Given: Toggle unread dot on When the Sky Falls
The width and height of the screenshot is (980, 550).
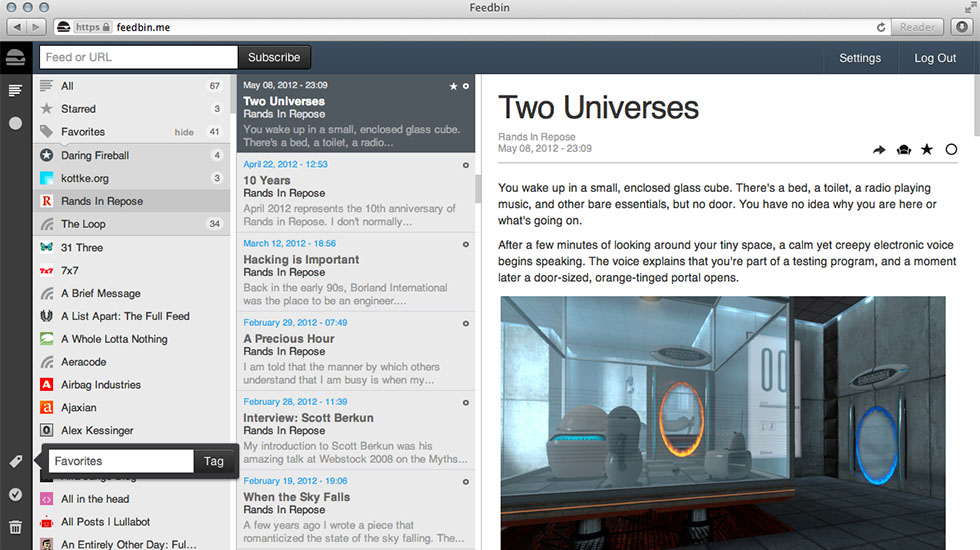Looking at the screenshot, I should point(466,482).
